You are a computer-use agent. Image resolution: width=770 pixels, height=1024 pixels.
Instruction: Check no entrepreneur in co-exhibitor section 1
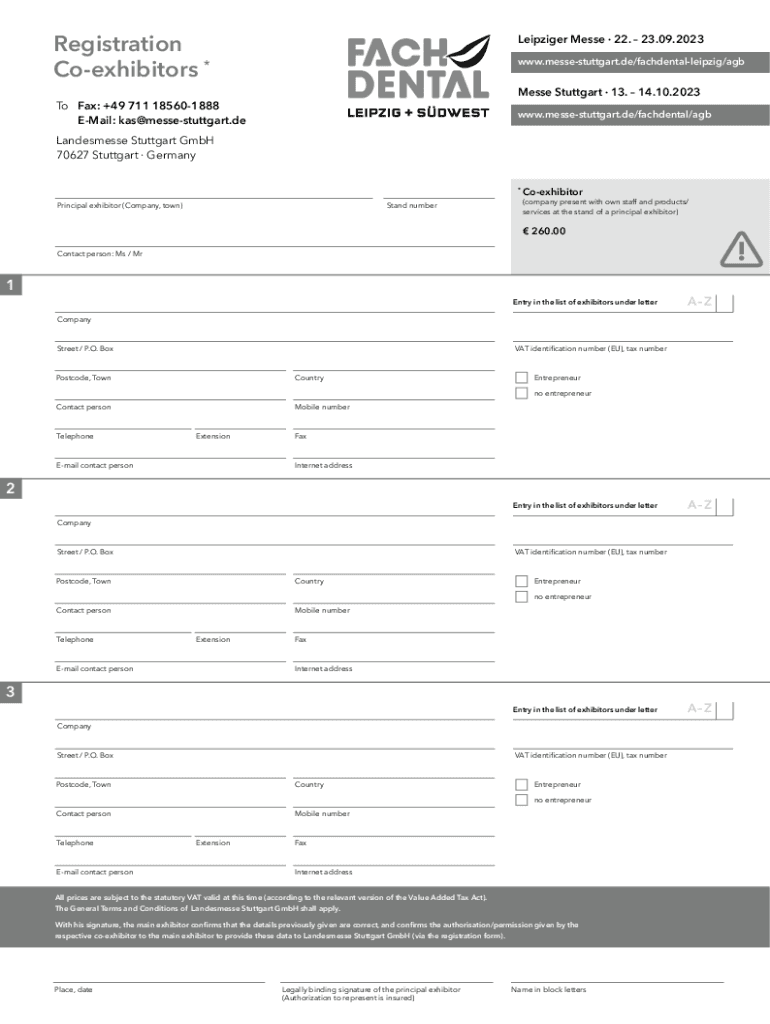click(x=521, y=393)
